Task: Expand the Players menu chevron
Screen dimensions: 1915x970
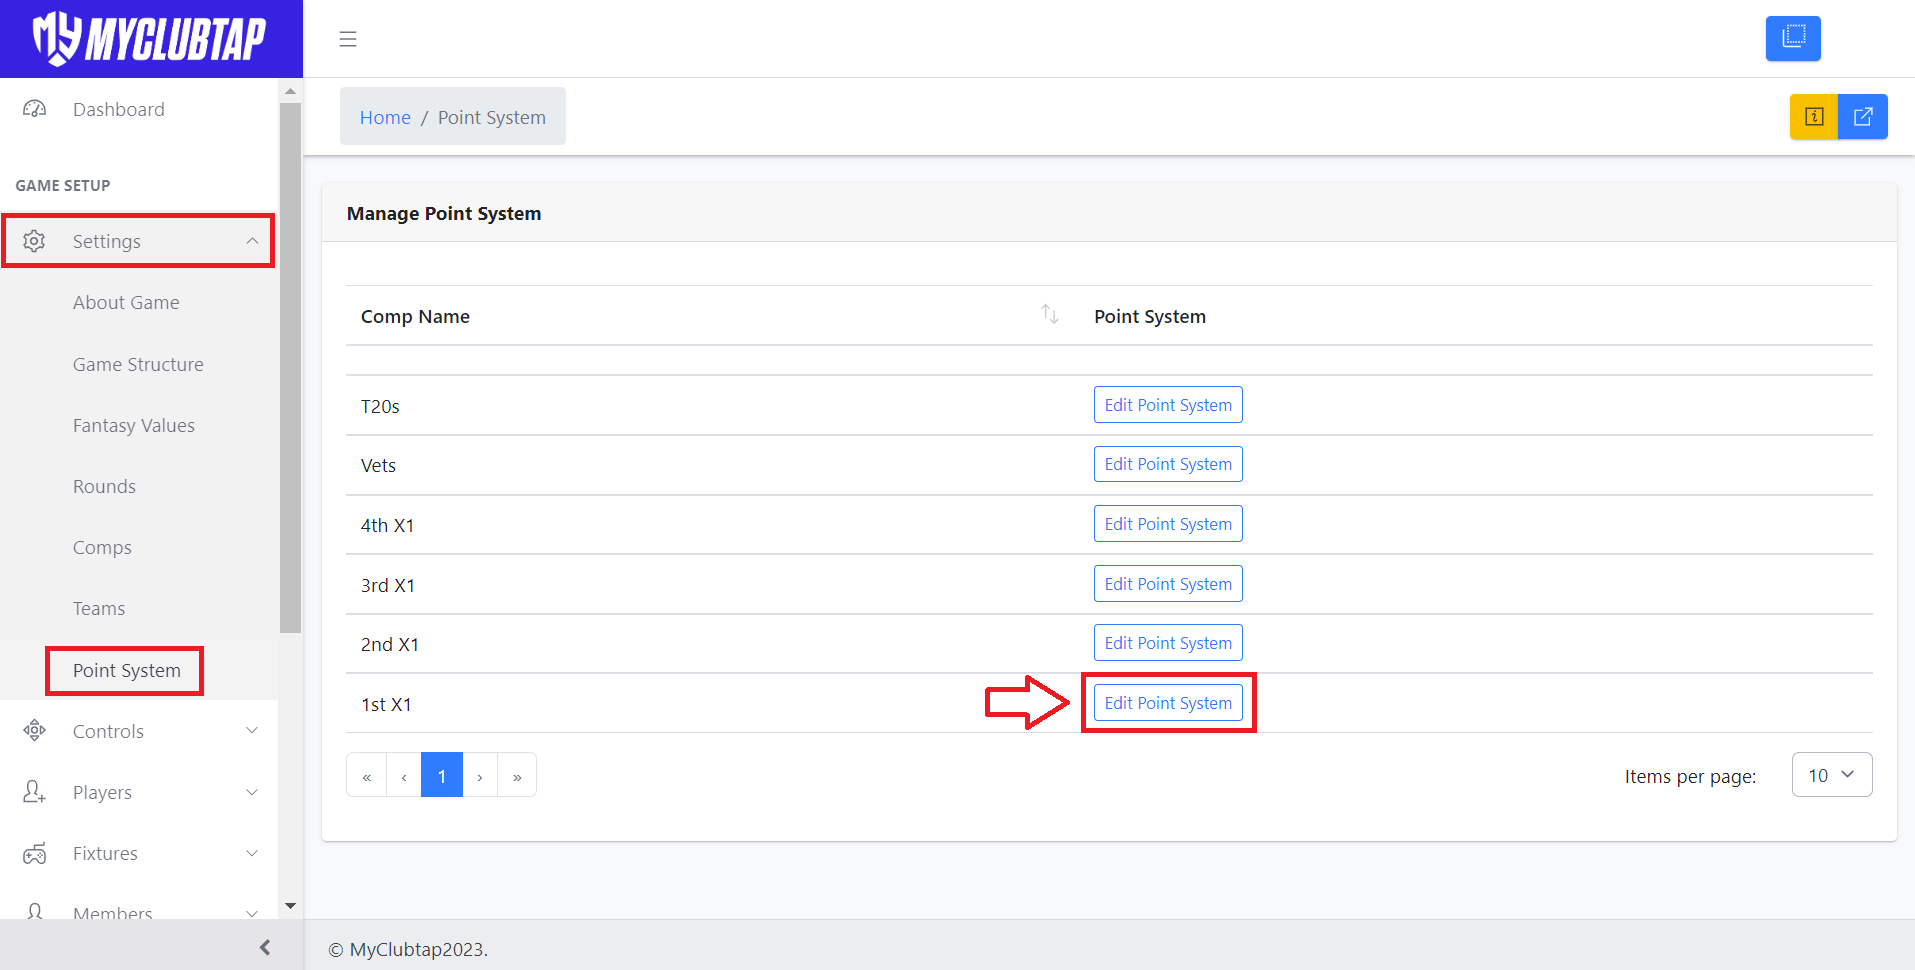Action: click(x=252, y=792)
